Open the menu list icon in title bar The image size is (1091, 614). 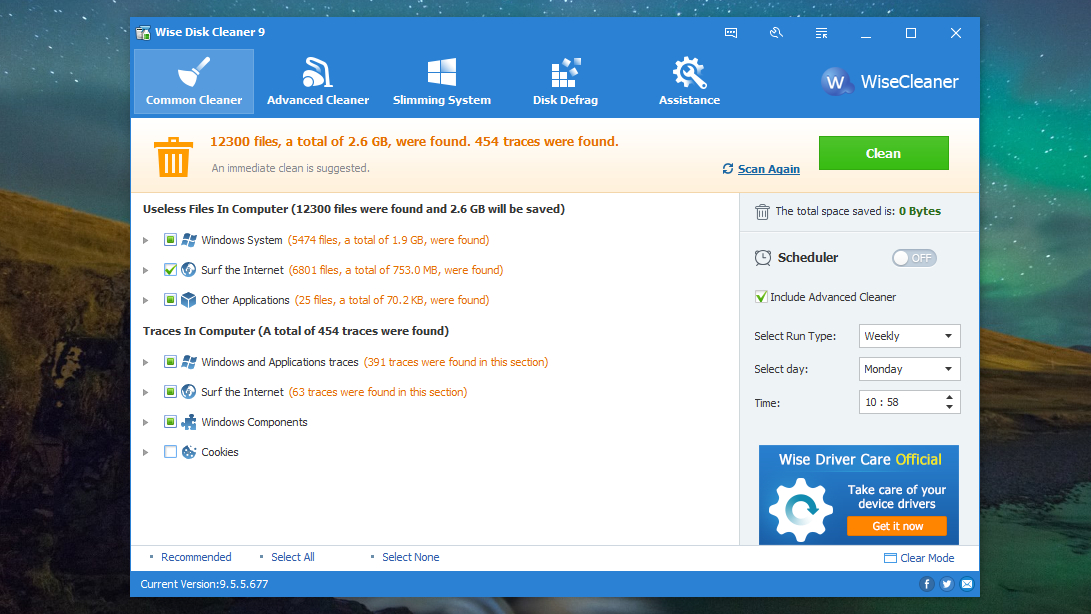[x=821, y=33]
